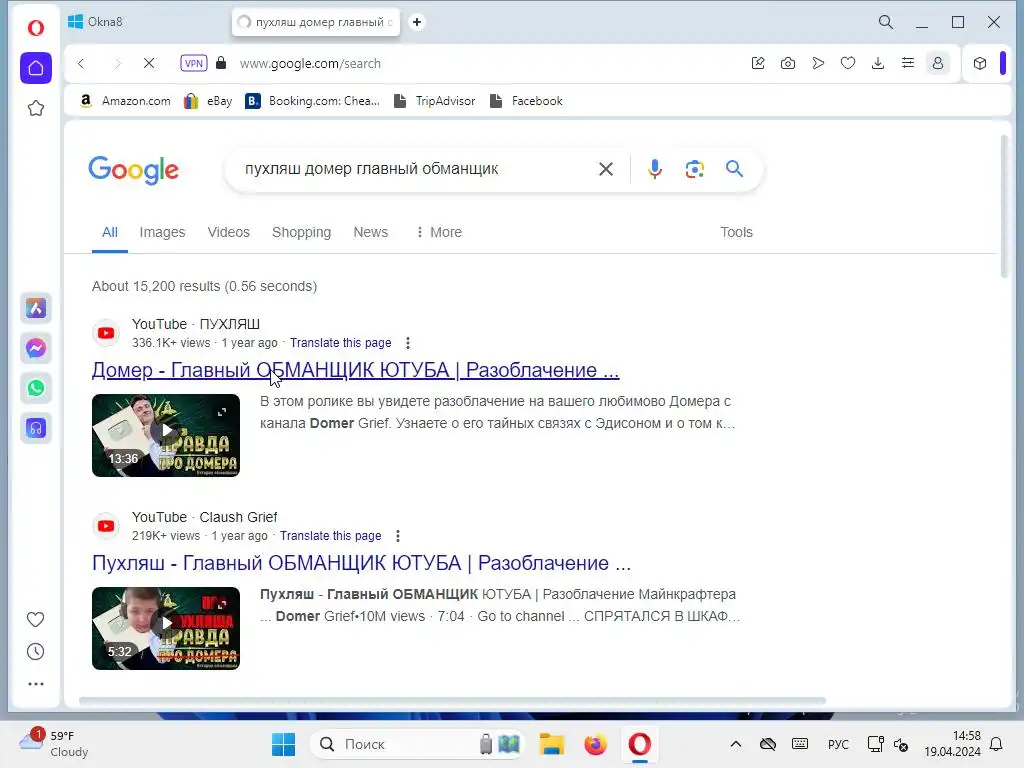
Task: Clear the Google search text
Action: tap(605, 169)
